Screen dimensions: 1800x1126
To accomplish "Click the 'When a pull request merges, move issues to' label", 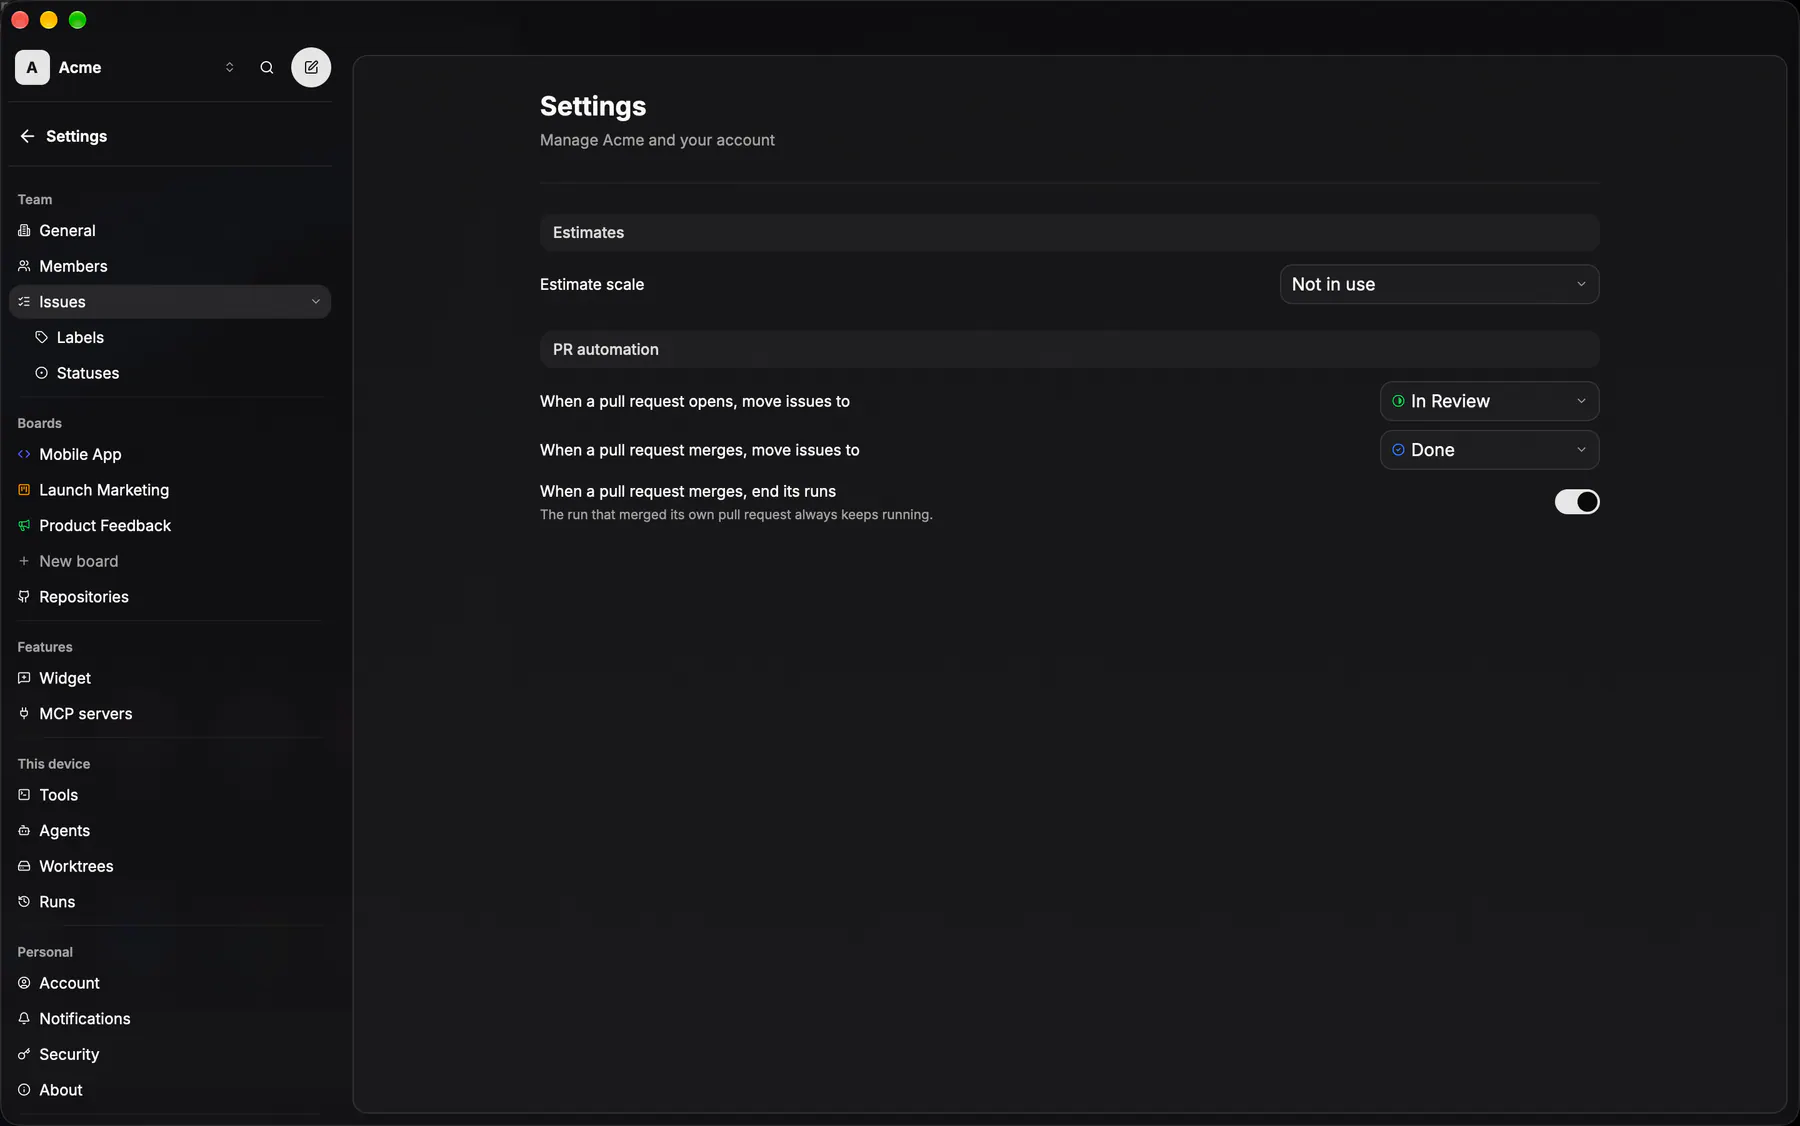I will [x=700, y=450].
